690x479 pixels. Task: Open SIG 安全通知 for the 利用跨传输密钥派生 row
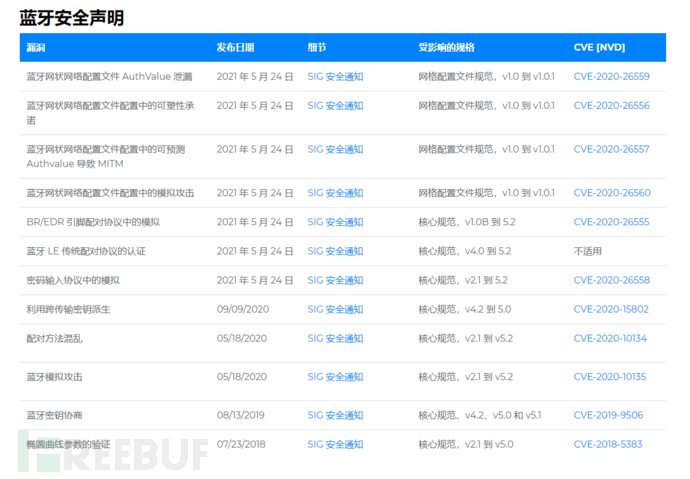pyautogui.click(x=335, y=309)
